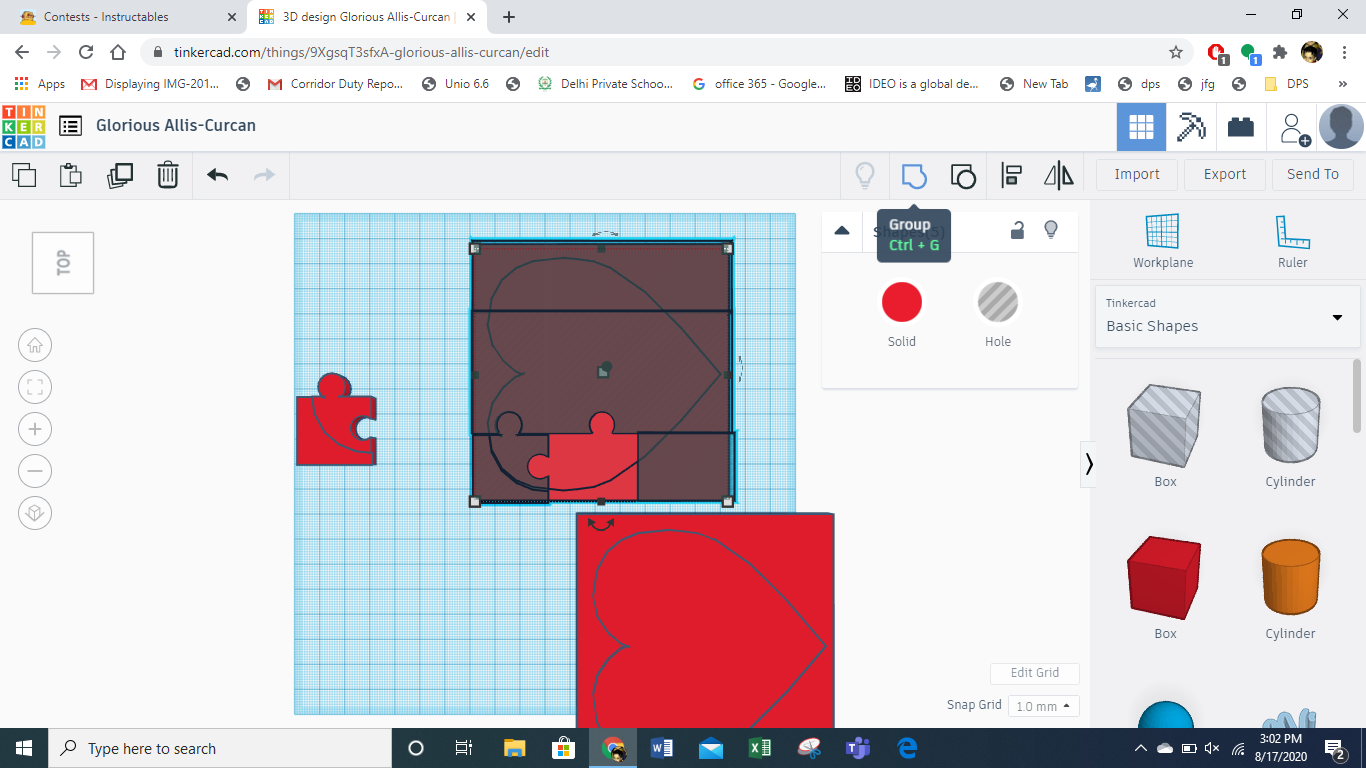Fit all shapes in view
The height and width of the screenshot is (768, 1366).
coord(35,388)
